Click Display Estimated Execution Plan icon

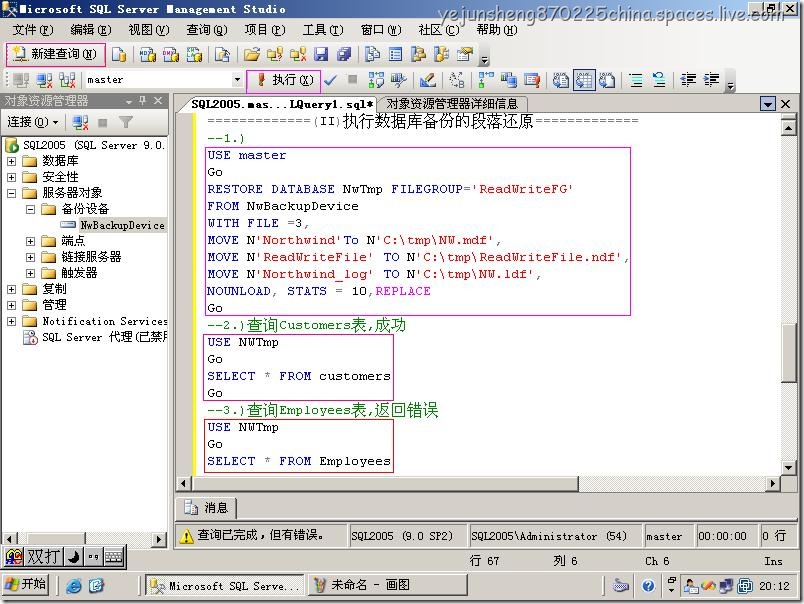point(376,80)
